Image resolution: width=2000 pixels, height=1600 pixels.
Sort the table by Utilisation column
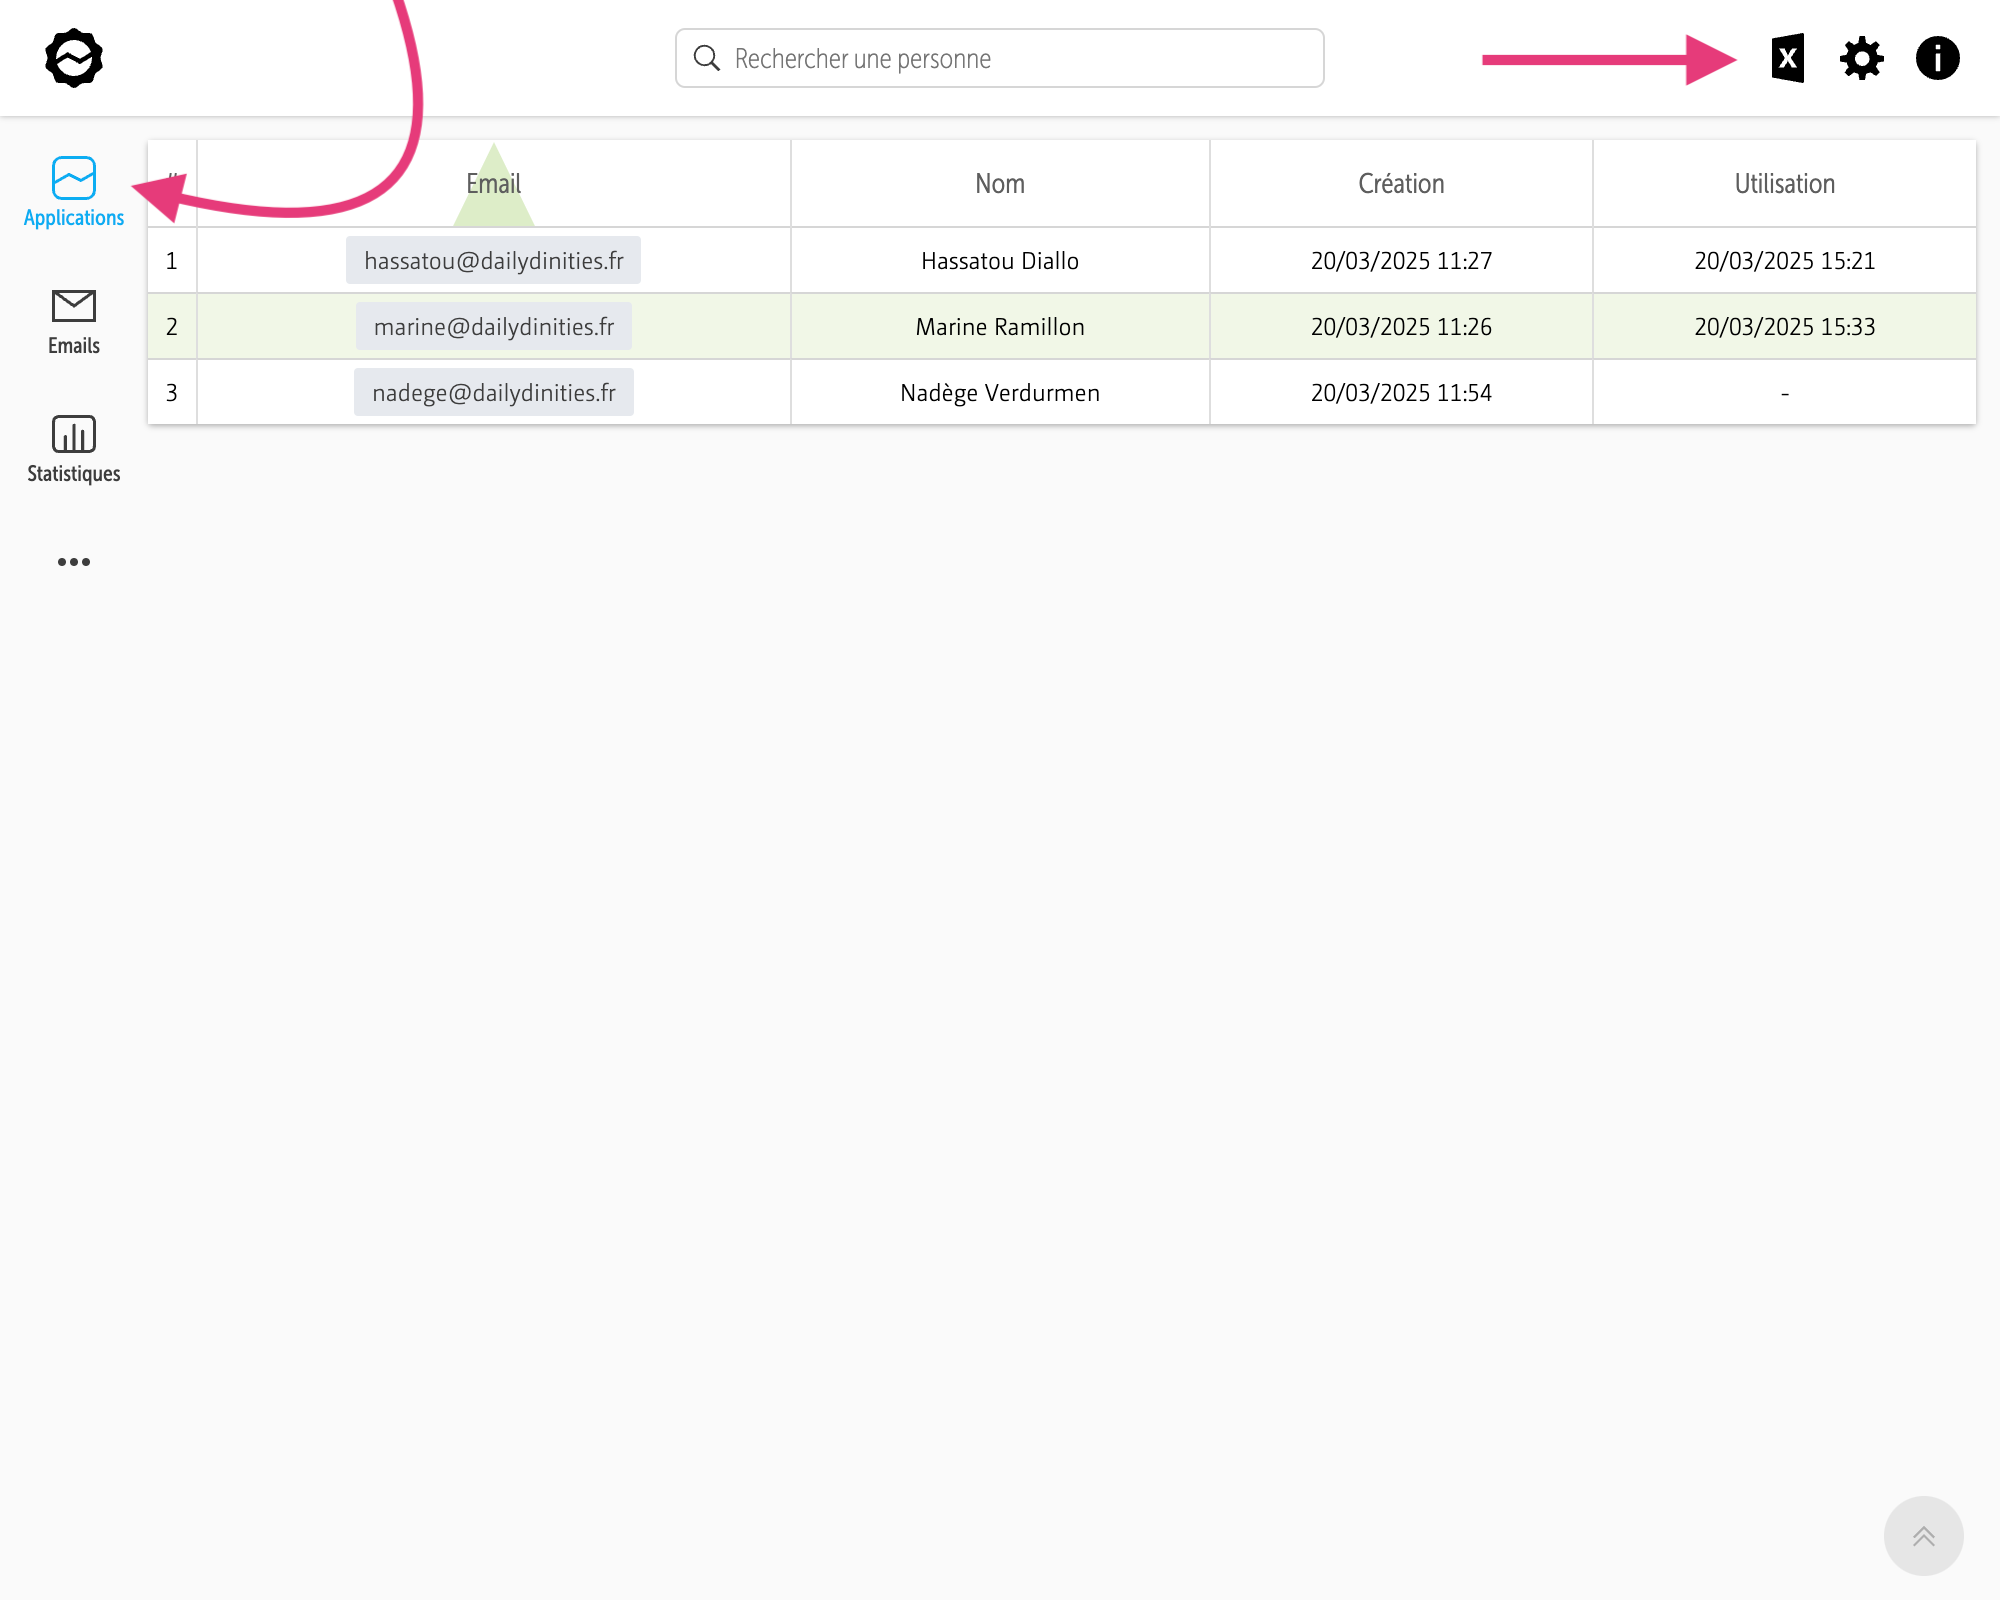point(1784,184)
